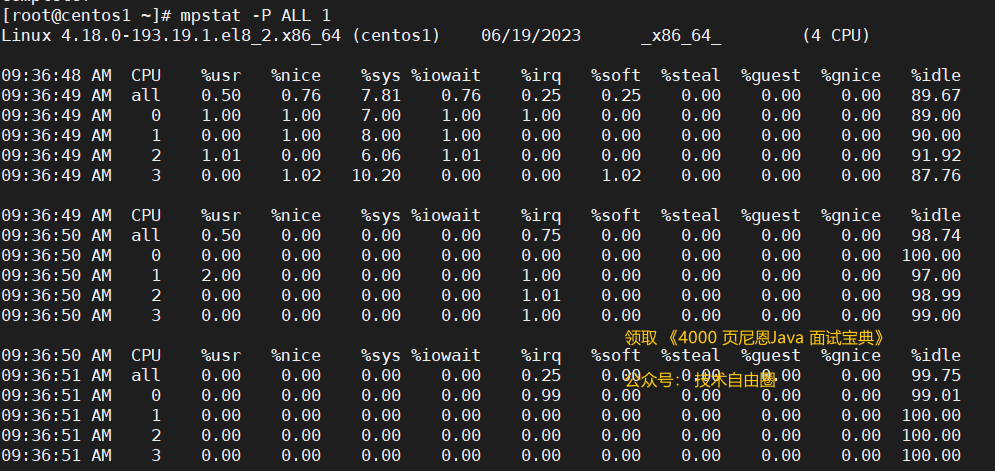Viewport: 995px width, 471px height.
Task: Click CPU number '2' in the 09:36:51 row
Action: pyautogui.click(x=156, y=435)
